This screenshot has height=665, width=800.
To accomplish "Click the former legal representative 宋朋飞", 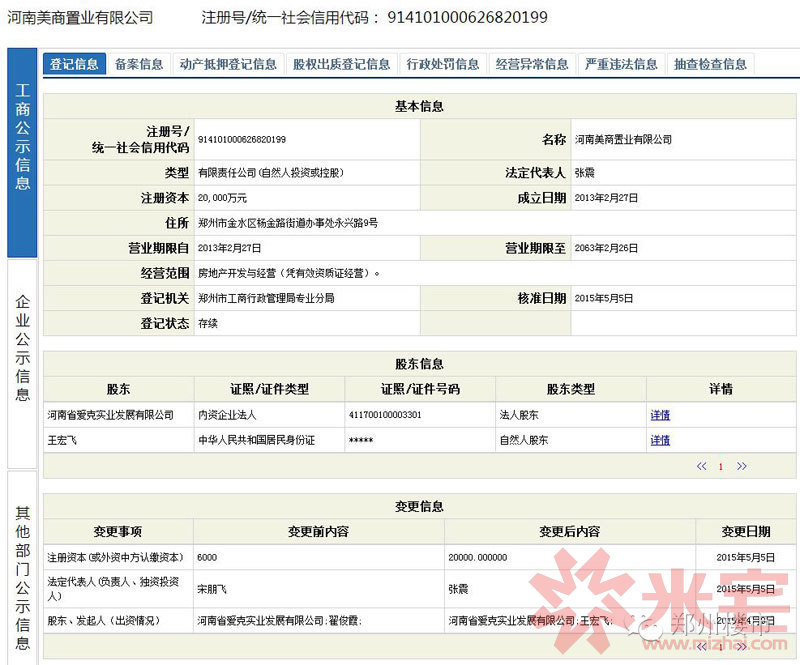I will point(212,589).
